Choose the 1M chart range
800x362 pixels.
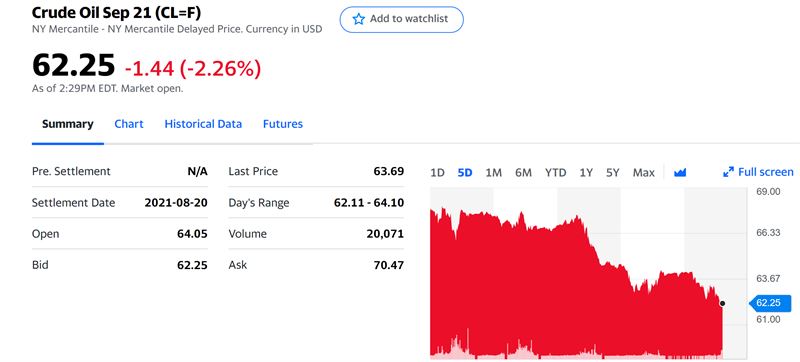(x=493, y=173)
